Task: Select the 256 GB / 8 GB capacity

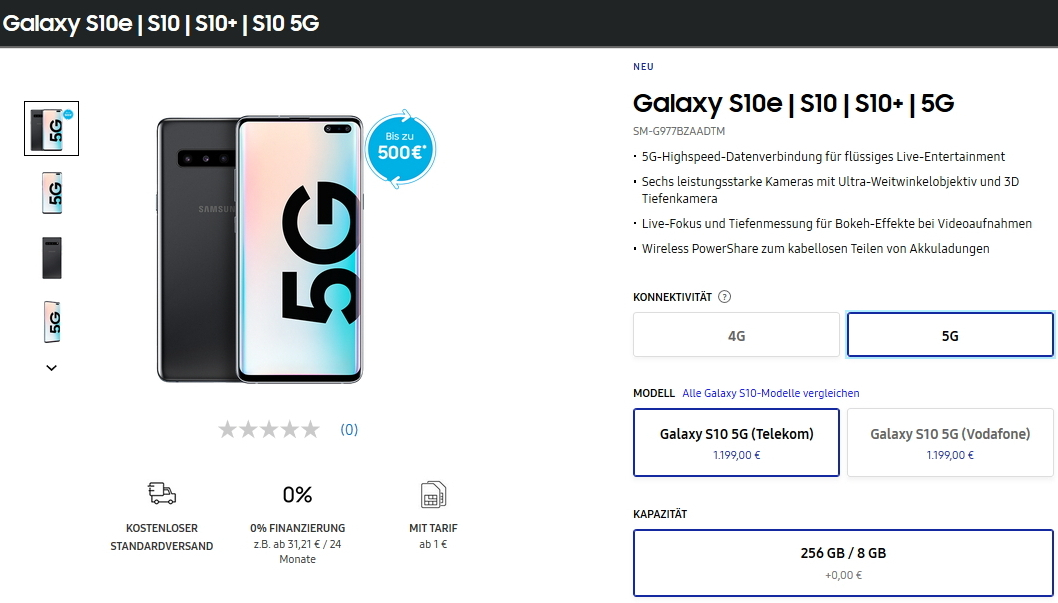Action: pos(843,563)
